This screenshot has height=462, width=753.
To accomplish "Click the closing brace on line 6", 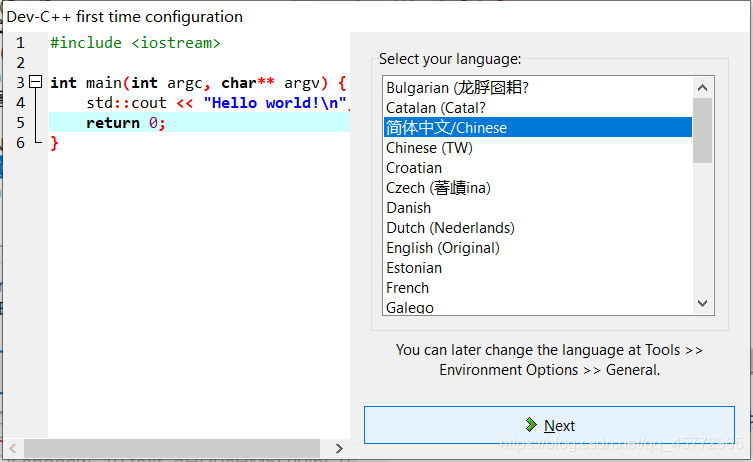I will coord(54,143).
